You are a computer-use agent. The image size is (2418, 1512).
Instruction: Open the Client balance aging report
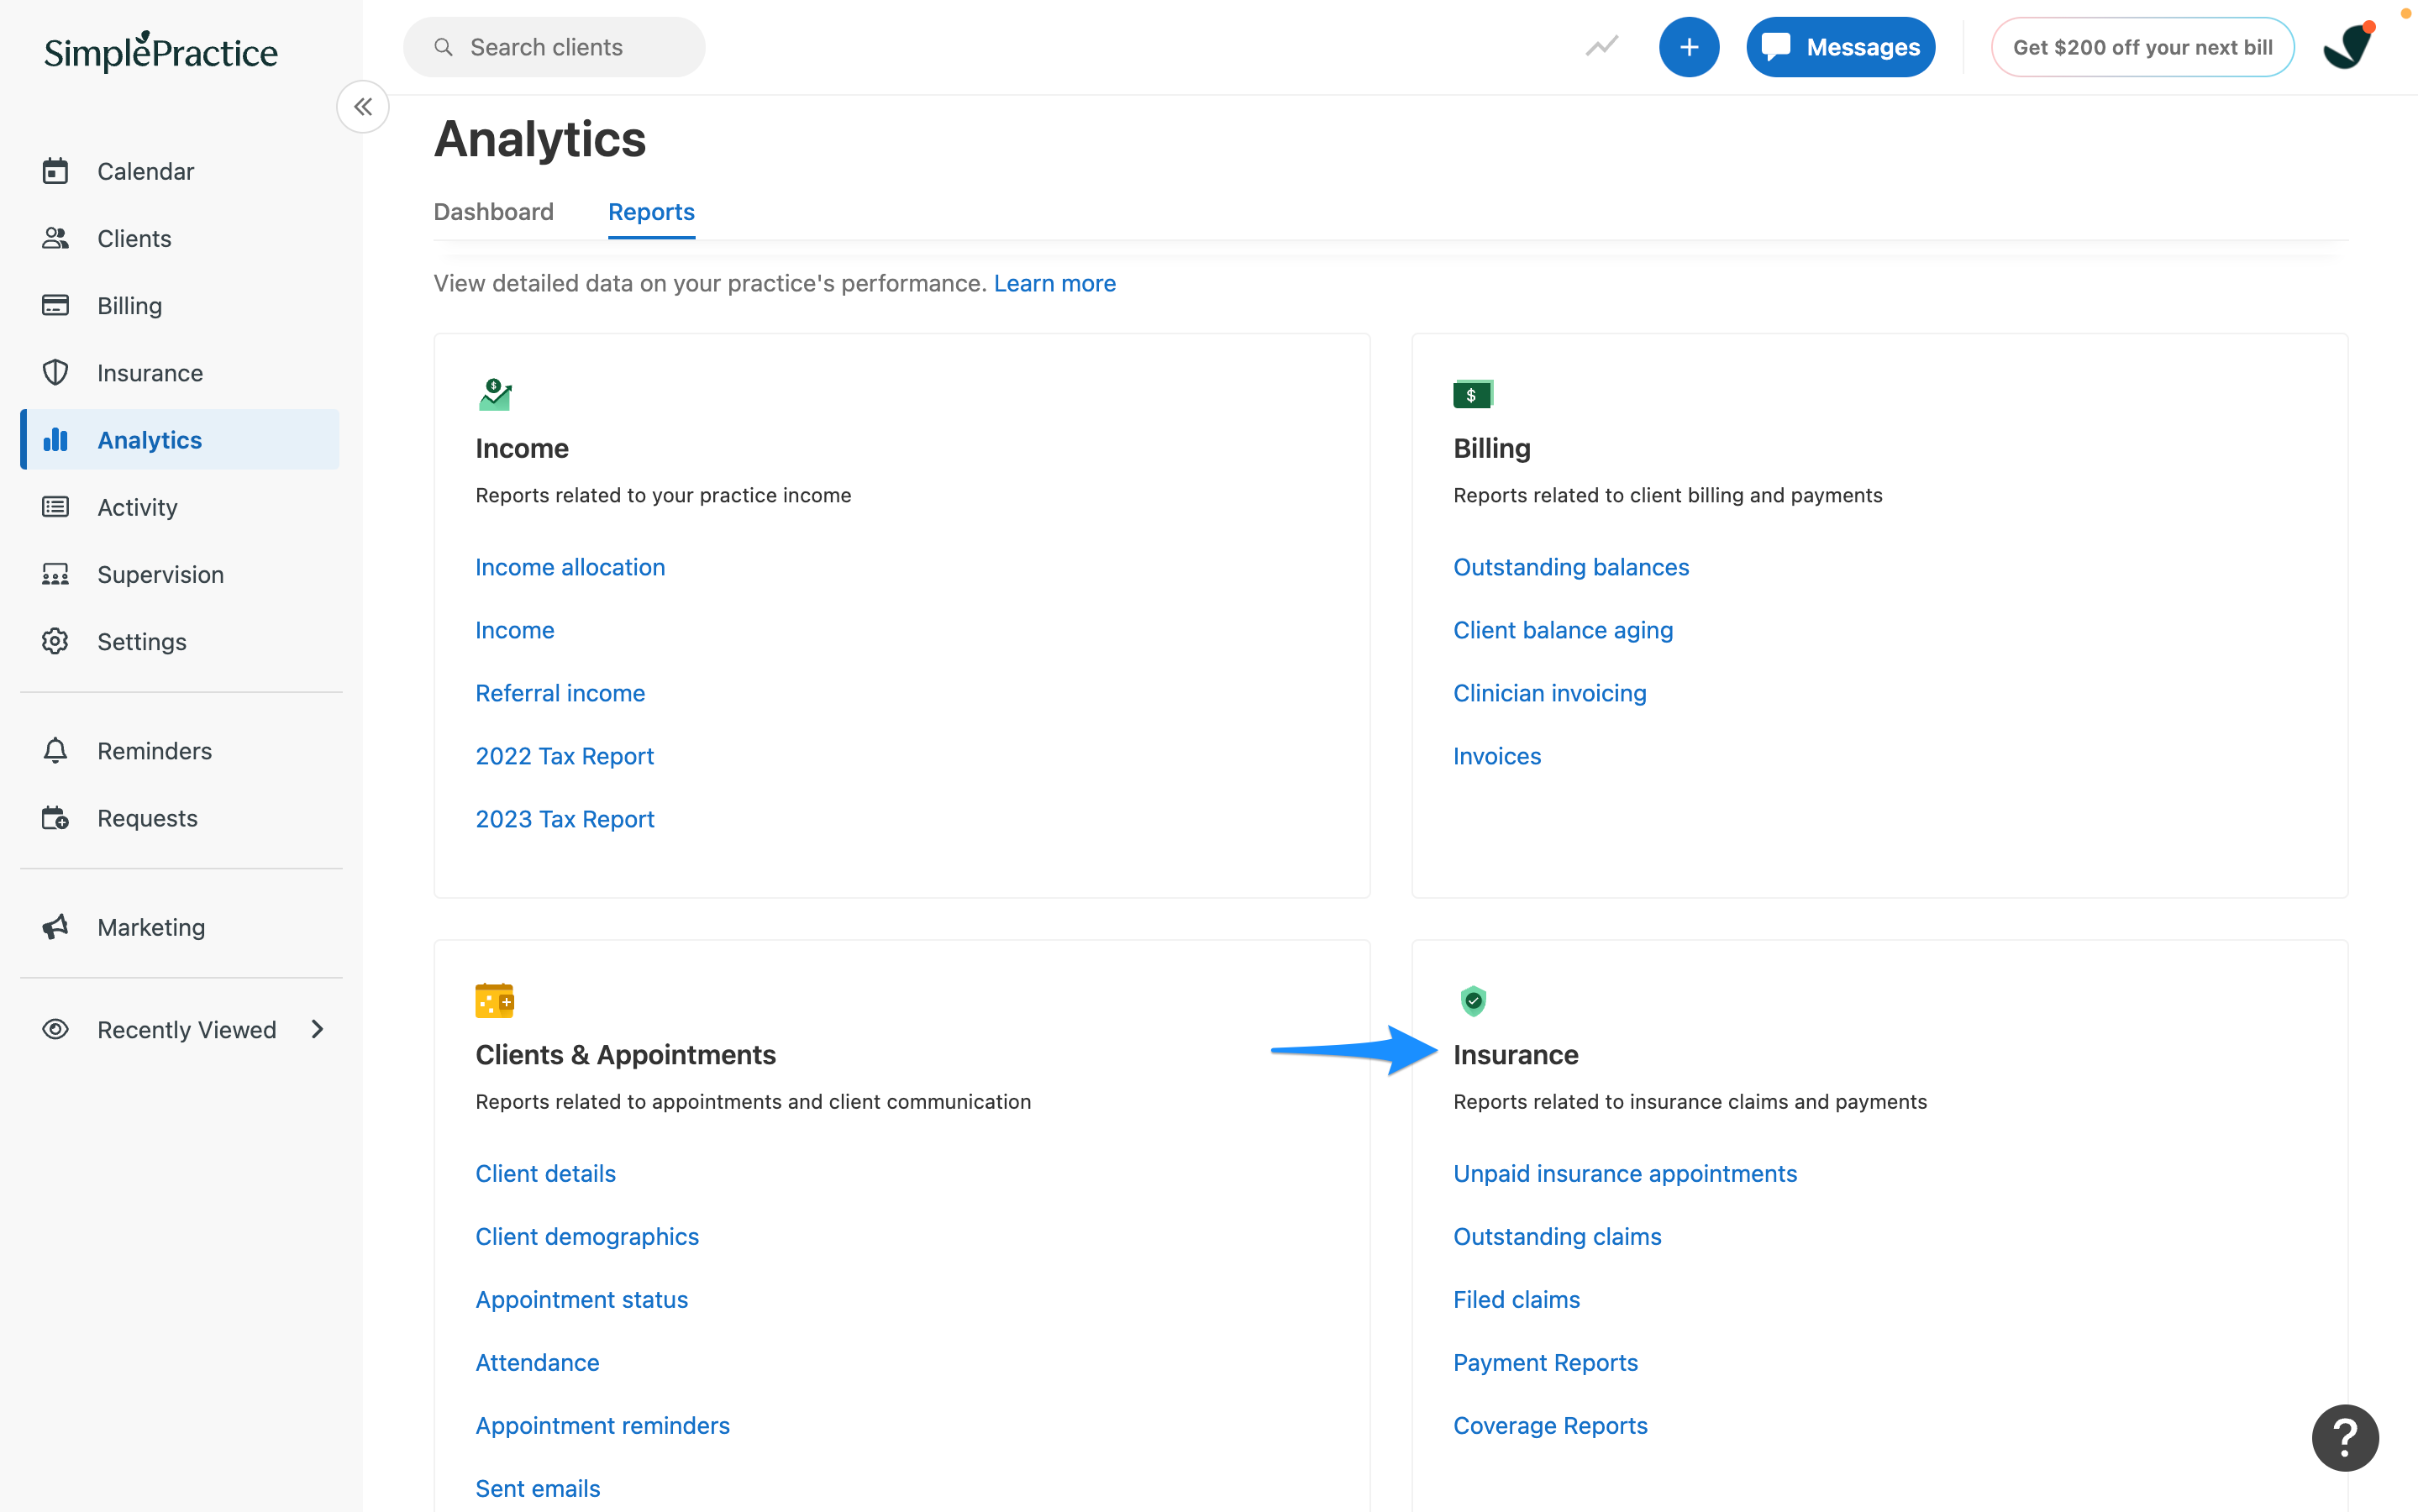tap(1562, 630)
